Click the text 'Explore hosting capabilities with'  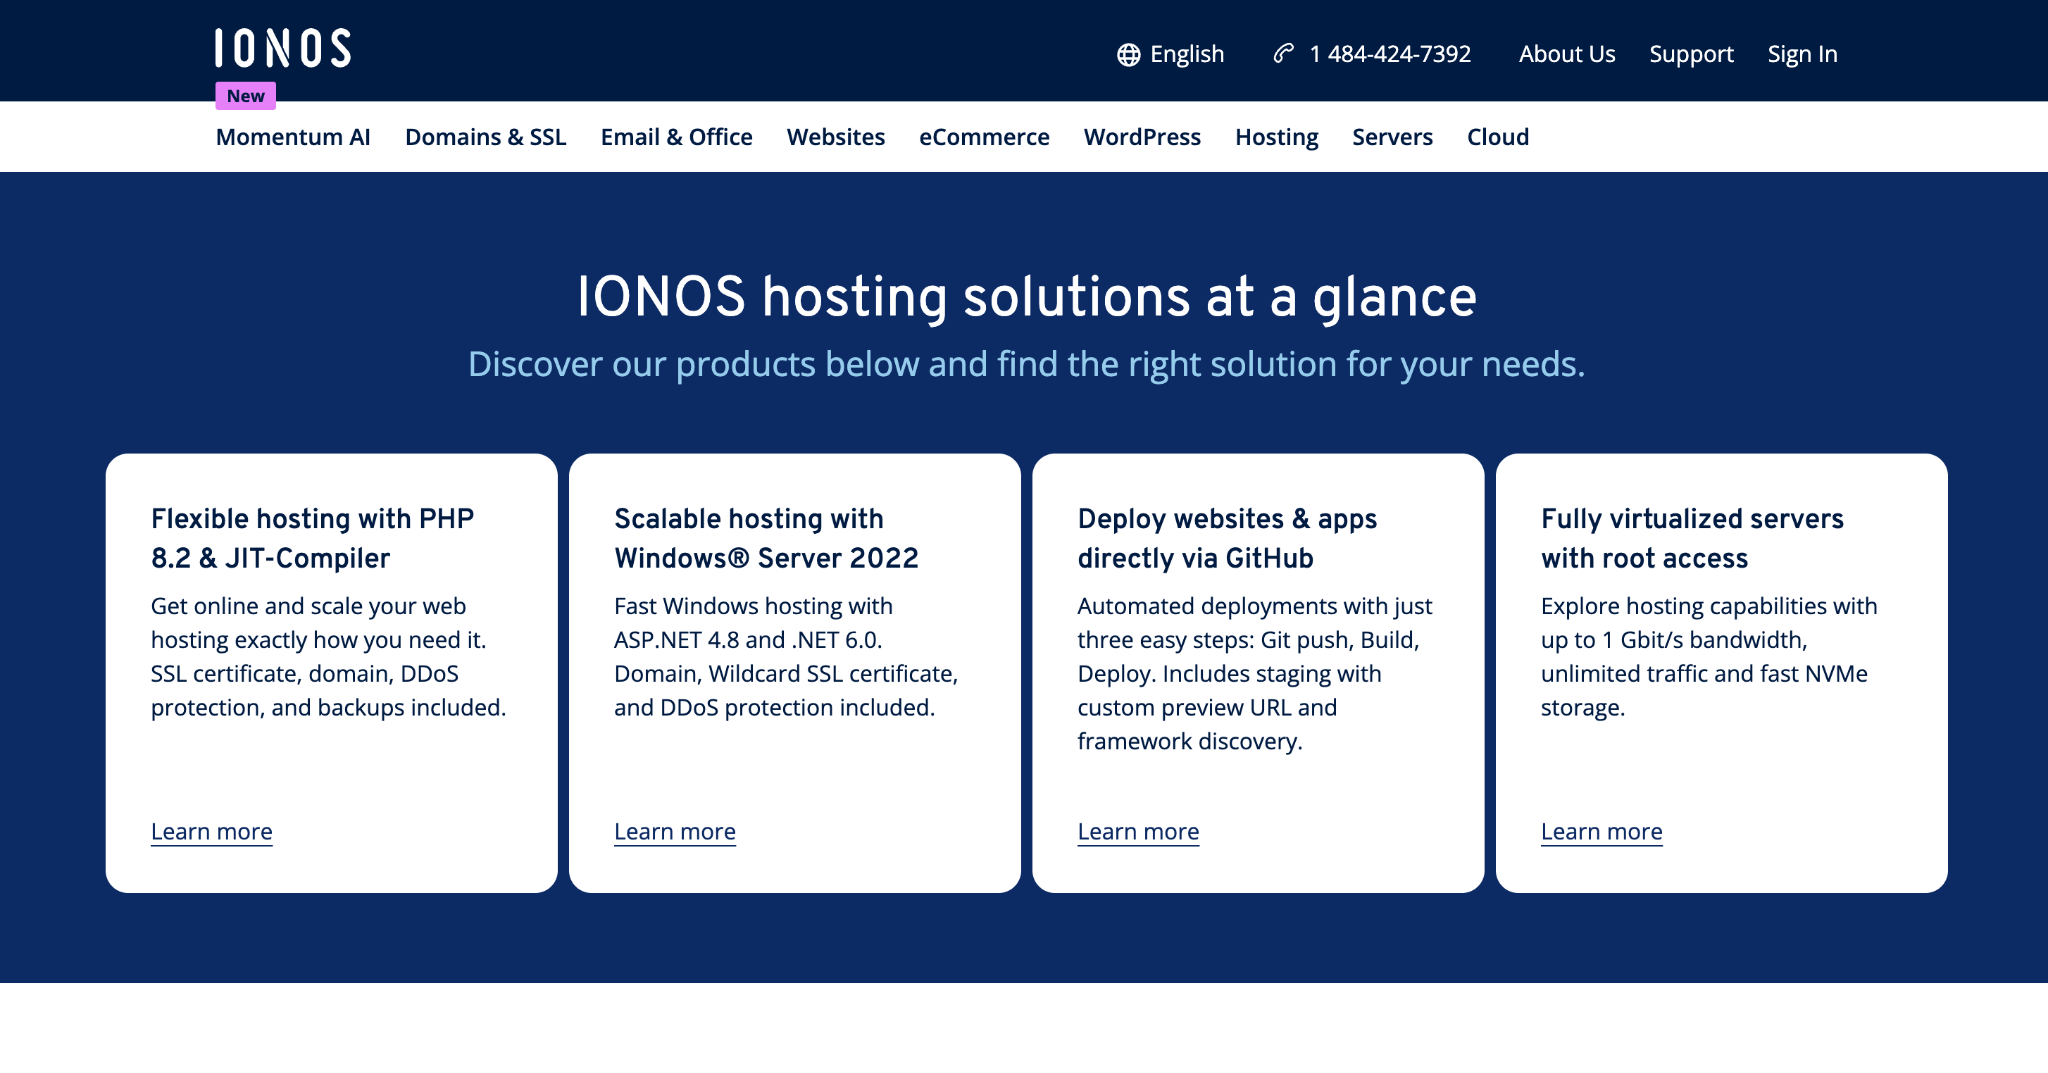pyautogui.click(x=1709, y=606)
